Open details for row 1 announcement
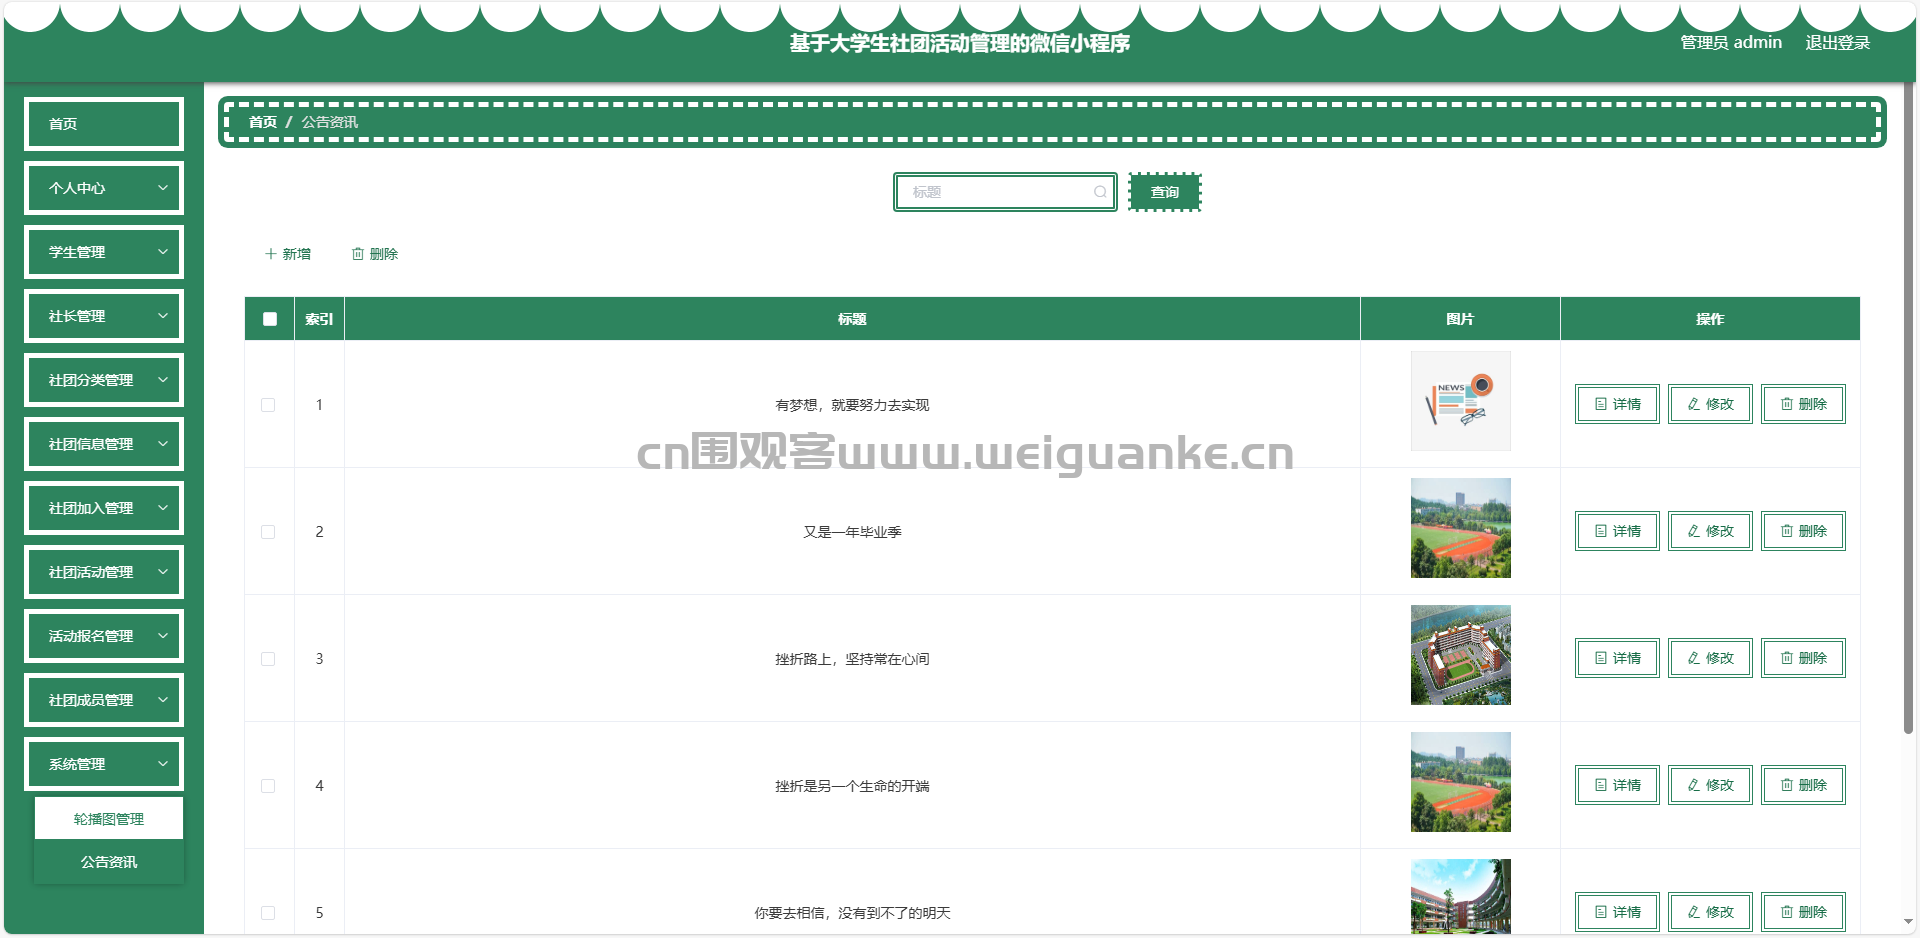 (x=1616, y=404)
